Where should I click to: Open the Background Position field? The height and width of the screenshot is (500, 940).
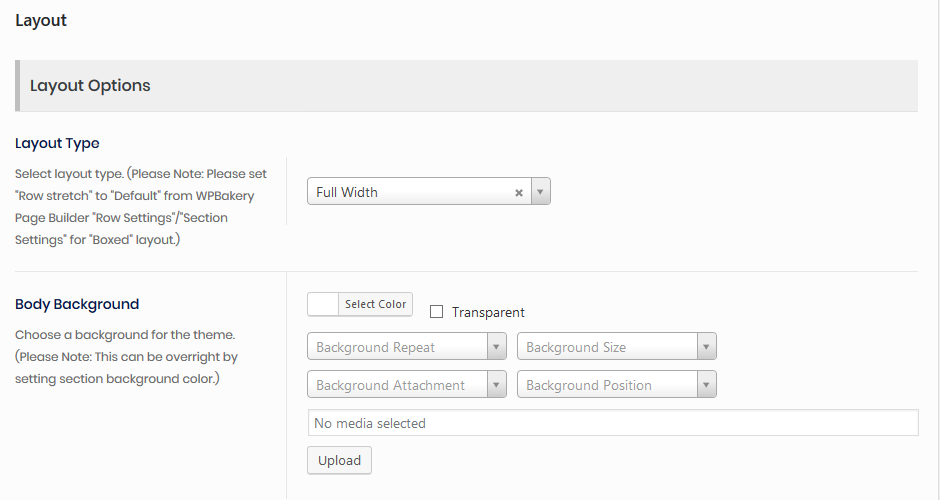[606, 385]
